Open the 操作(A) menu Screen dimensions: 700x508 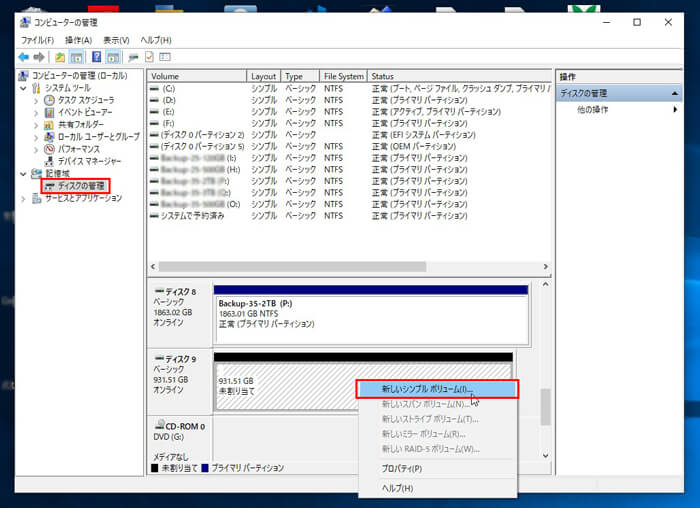pyautogui.click(x=79, y=40)
